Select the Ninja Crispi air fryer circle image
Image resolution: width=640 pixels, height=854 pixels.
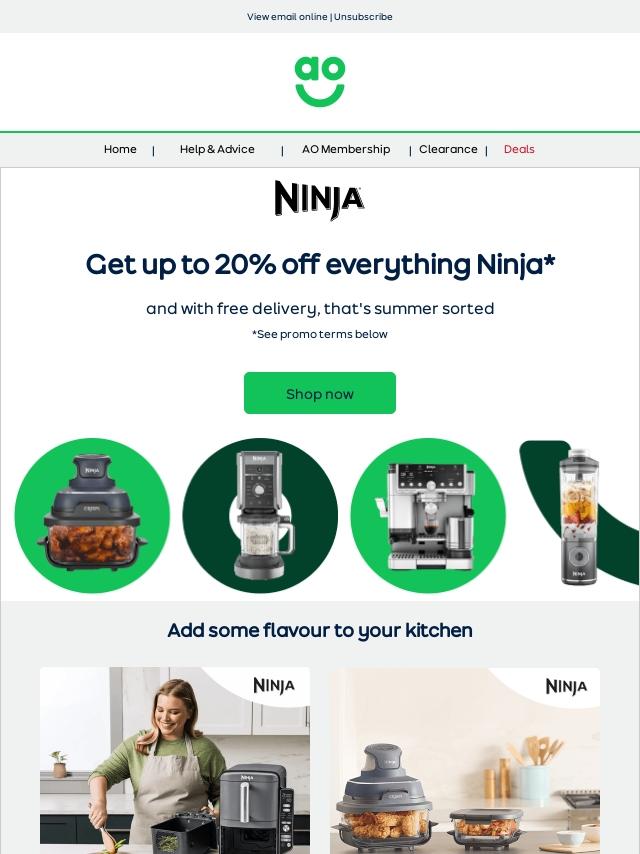pyautogui.click(x=92, y=515)
